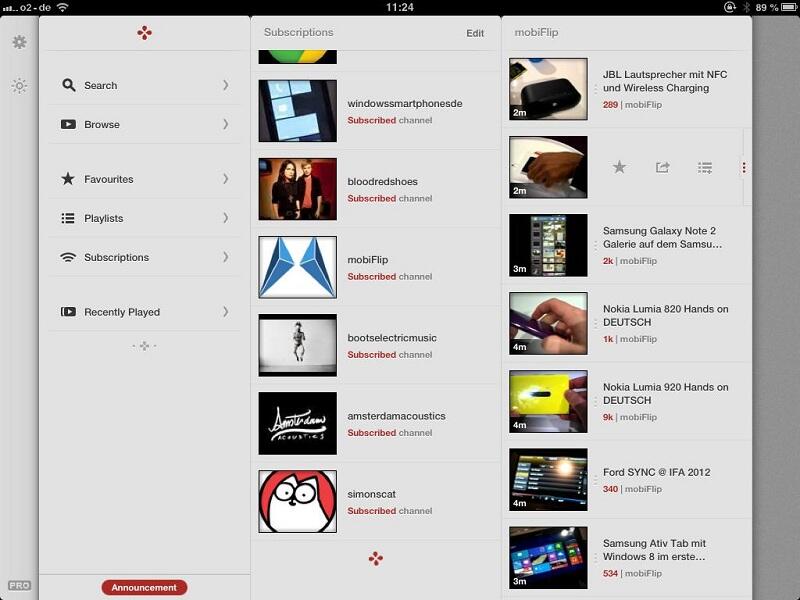The height and width of the screenshot is (600, 800).
Task: Select mobiFlip channel thumbnail
Action: [x=297, y=267]
